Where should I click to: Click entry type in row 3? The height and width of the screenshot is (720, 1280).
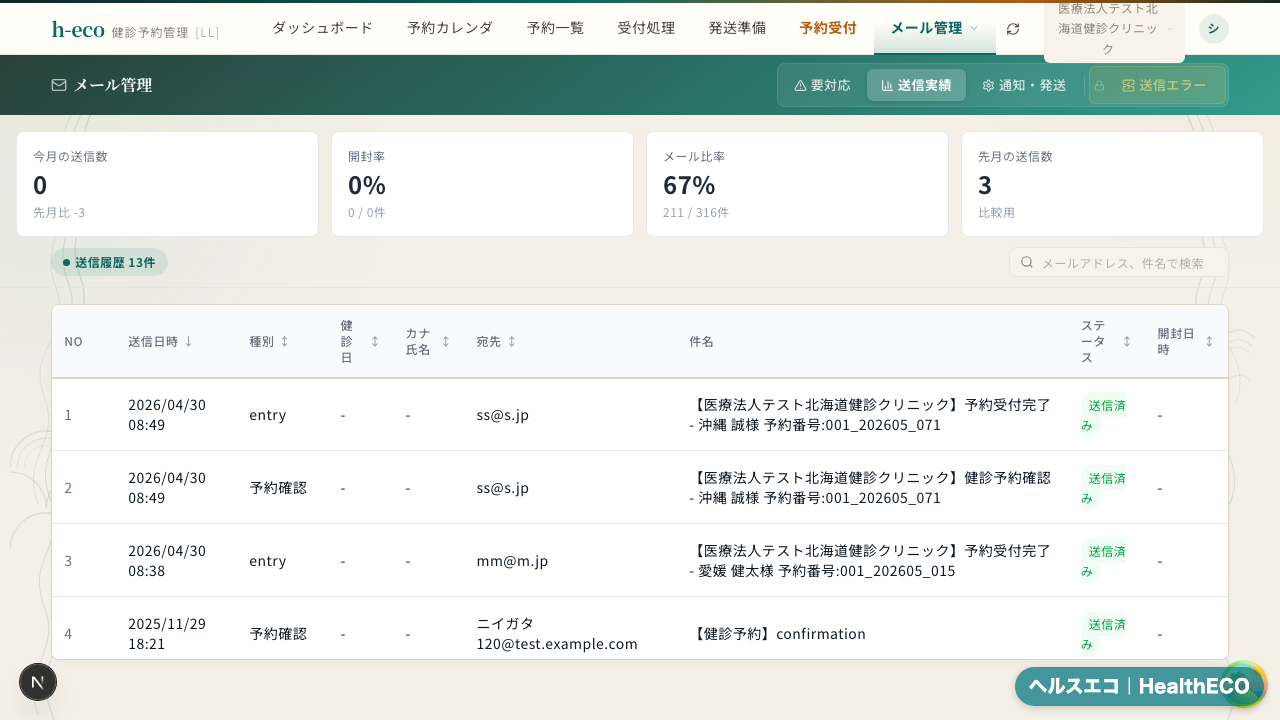pyautogui.click(x=268, y=560)
